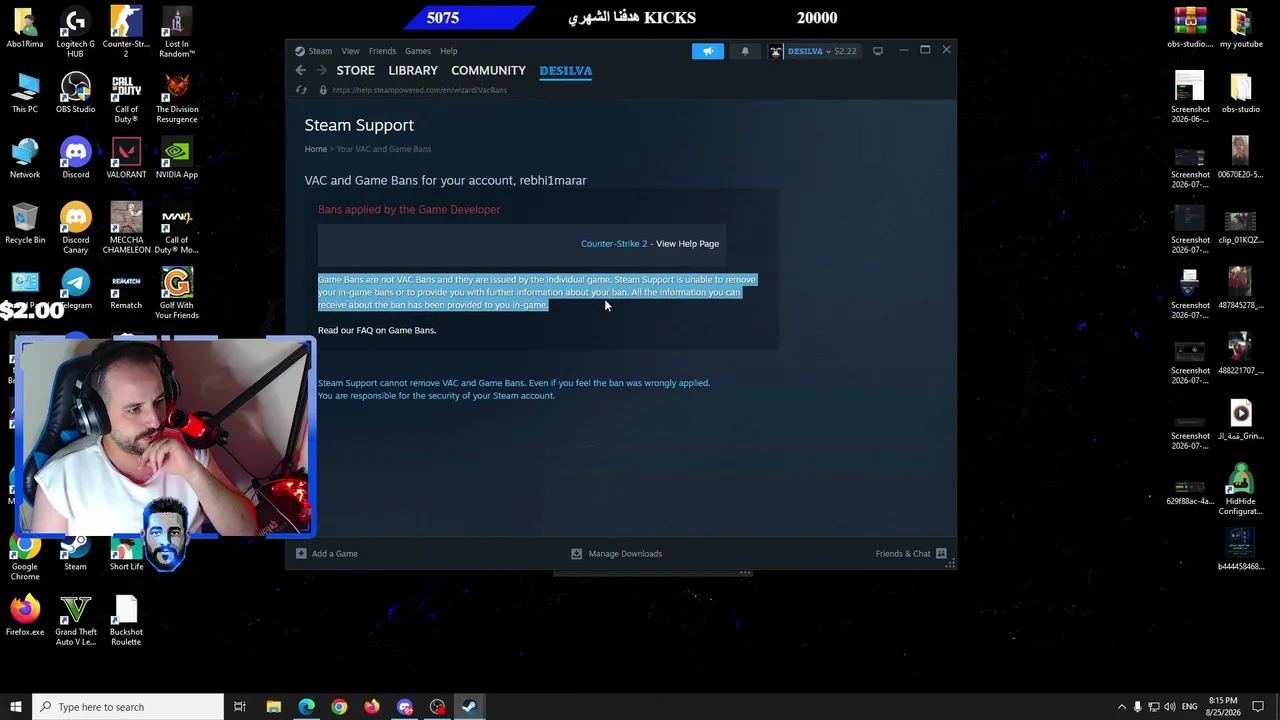Select the Steam taskbar icon
1280x720 pixels.
pos(469,707)
